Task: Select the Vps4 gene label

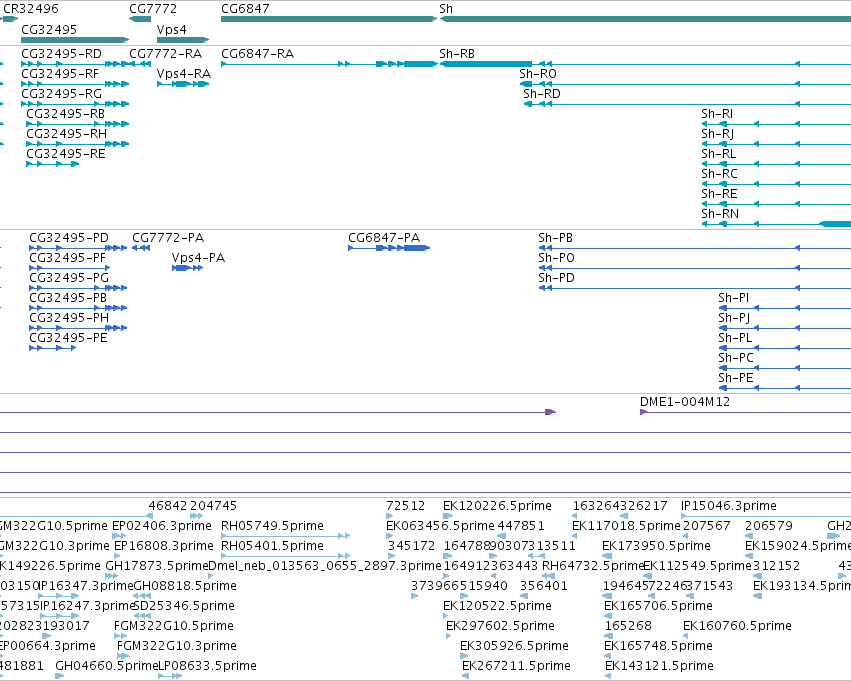Action: (x=172, y=29)
